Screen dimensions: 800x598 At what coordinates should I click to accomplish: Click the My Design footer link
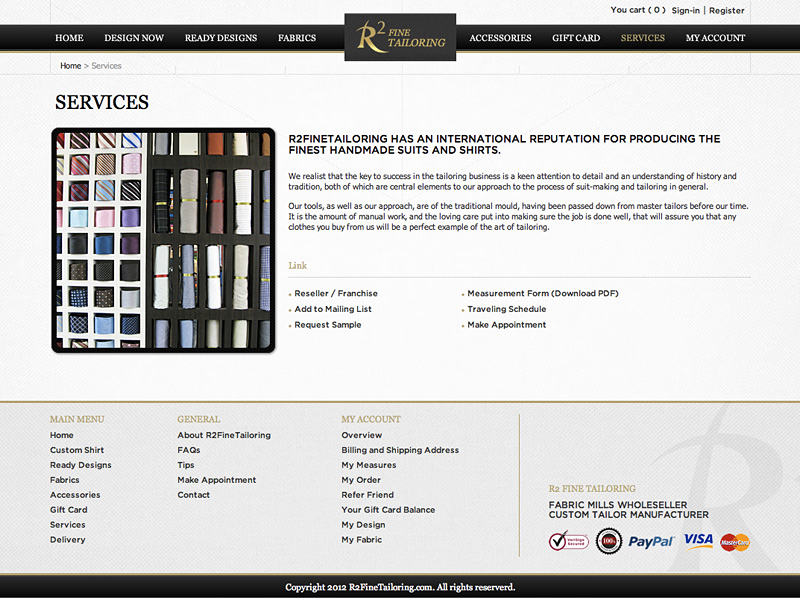363,525
